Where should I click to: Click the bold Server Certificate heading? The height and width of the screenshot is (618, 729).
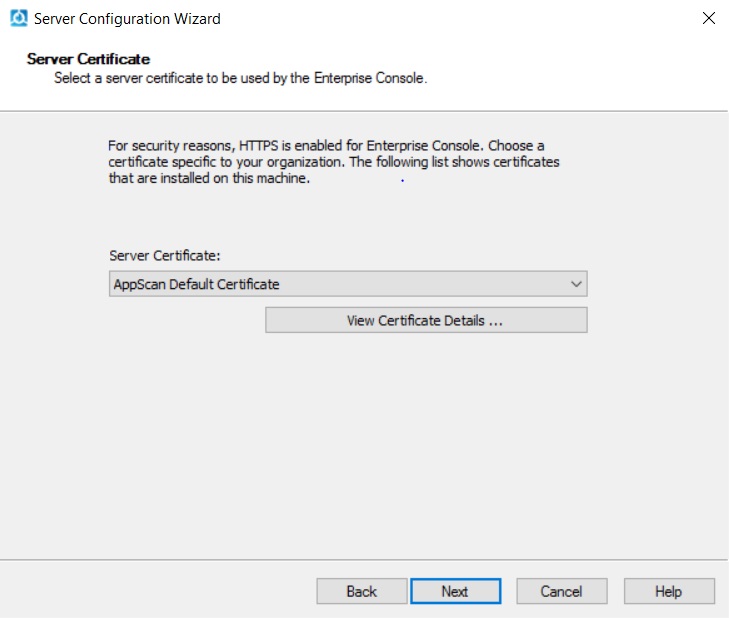pyautogui.click(x=88, y=59)
